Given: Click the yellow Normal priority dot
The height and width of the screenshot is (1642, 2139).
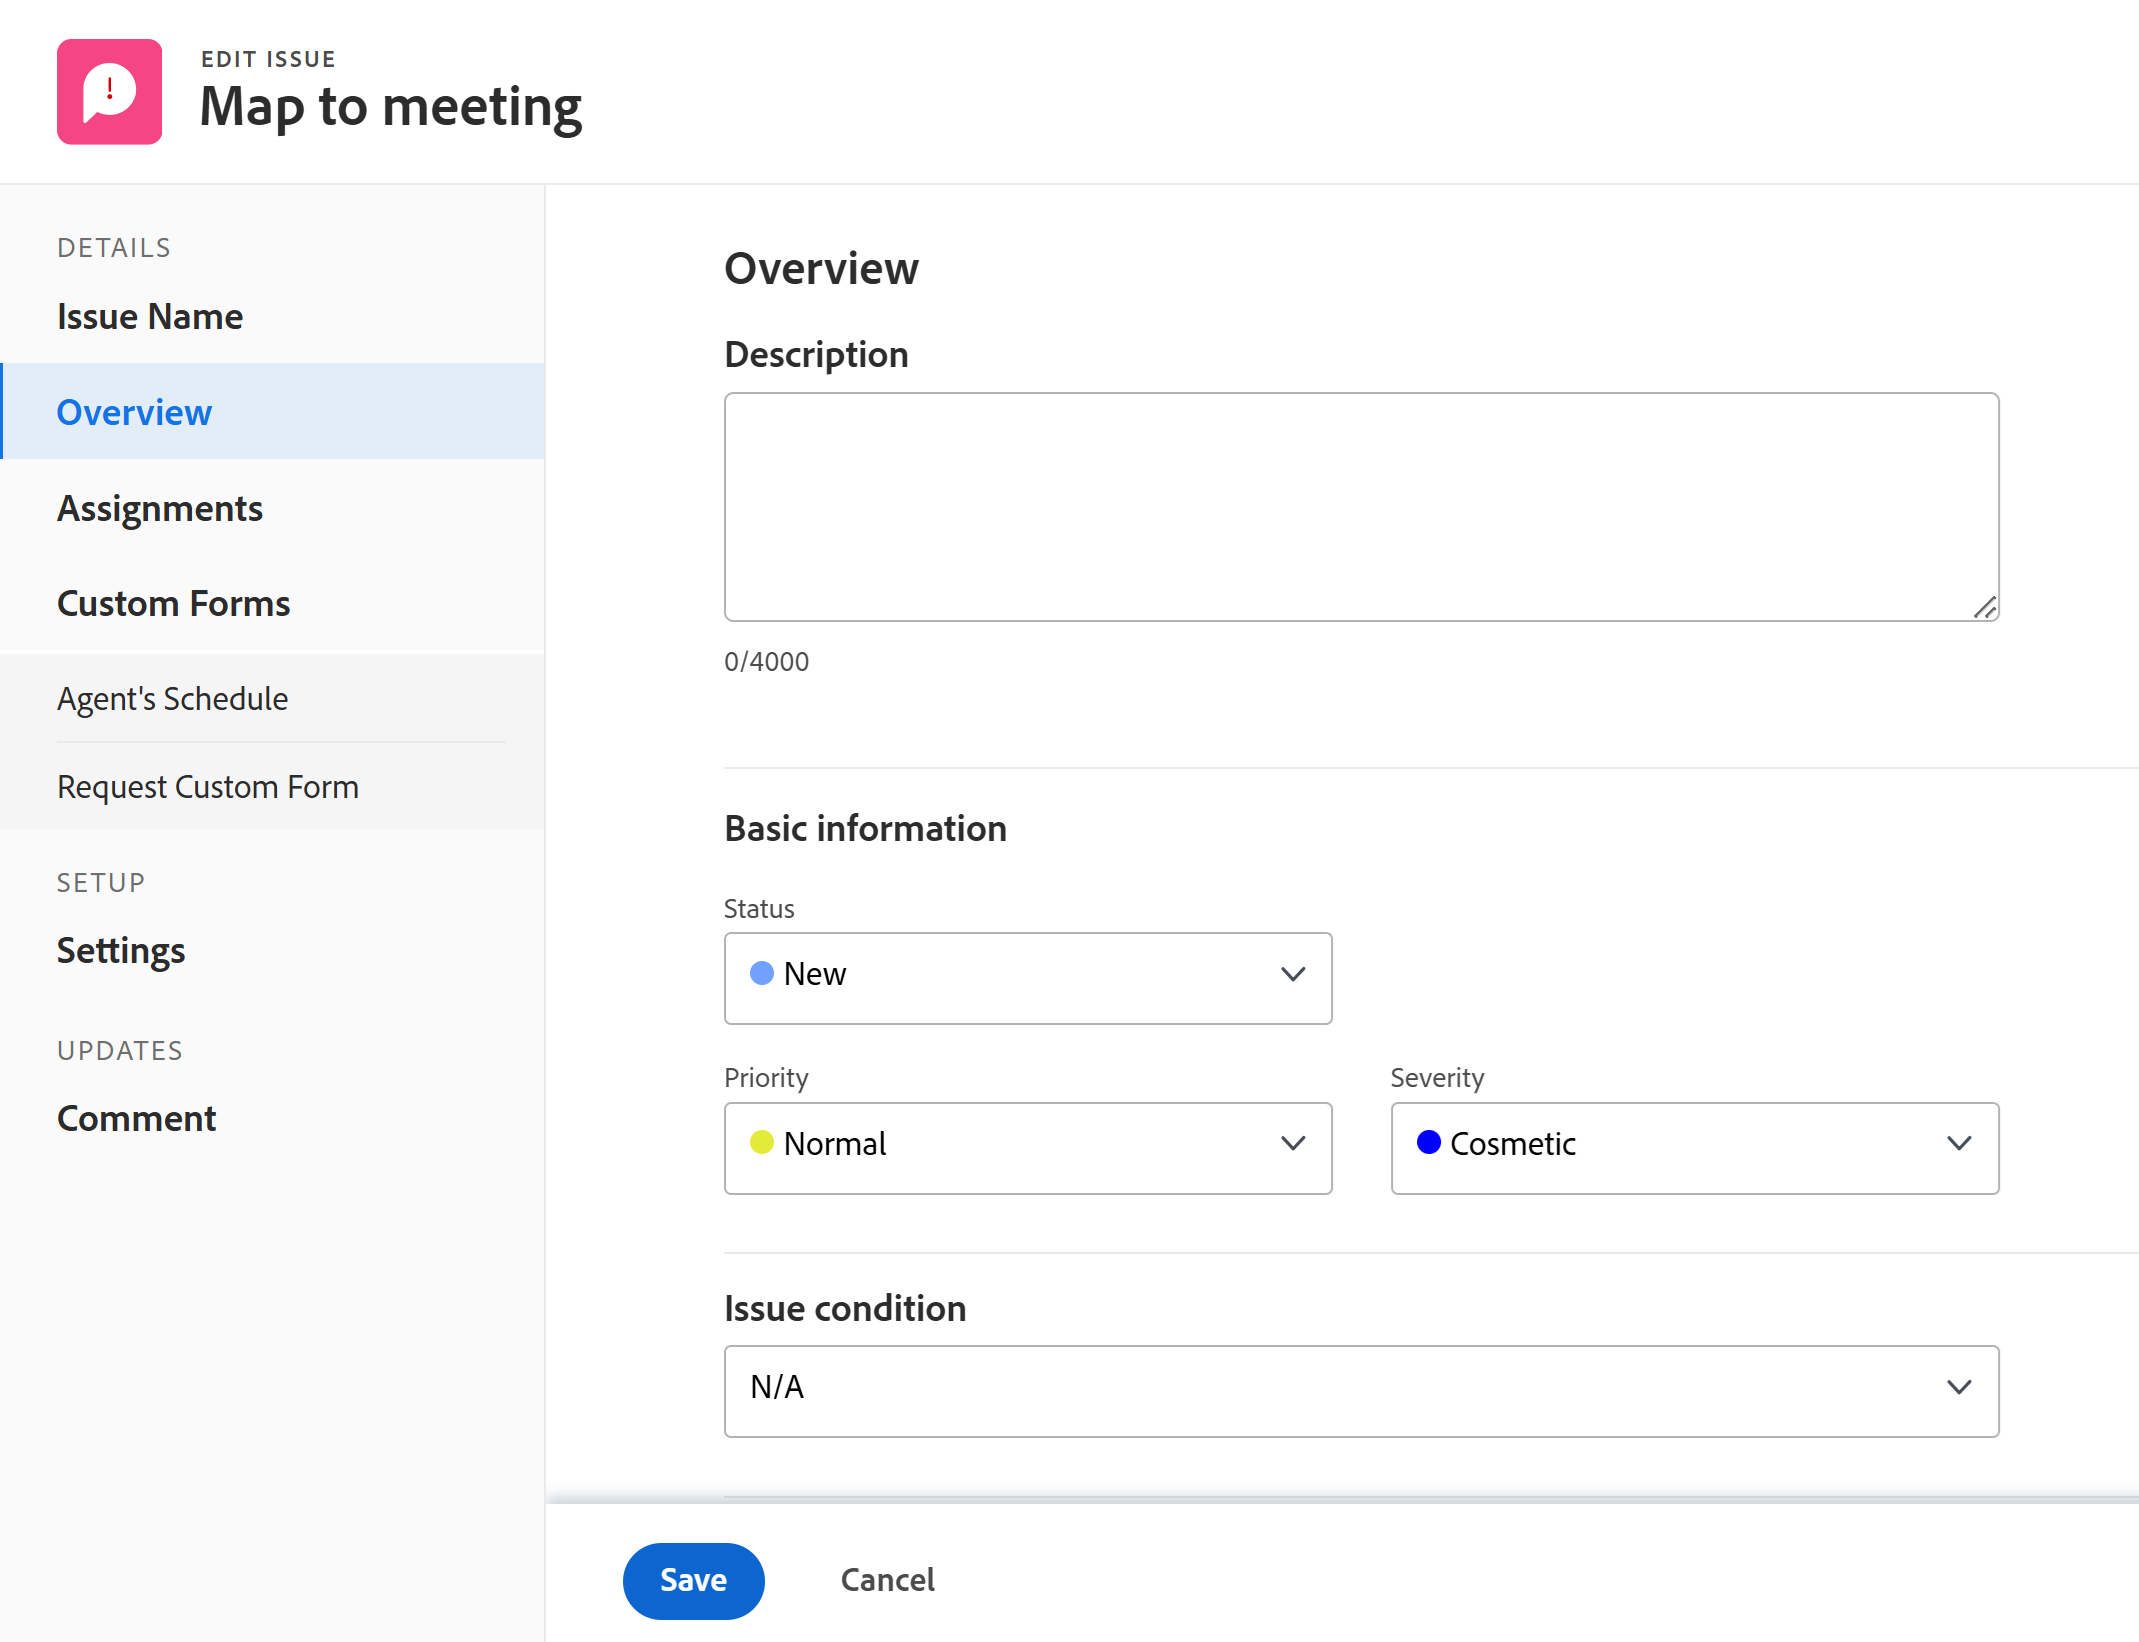Looking at the screenshot, I should point(762,1143).
